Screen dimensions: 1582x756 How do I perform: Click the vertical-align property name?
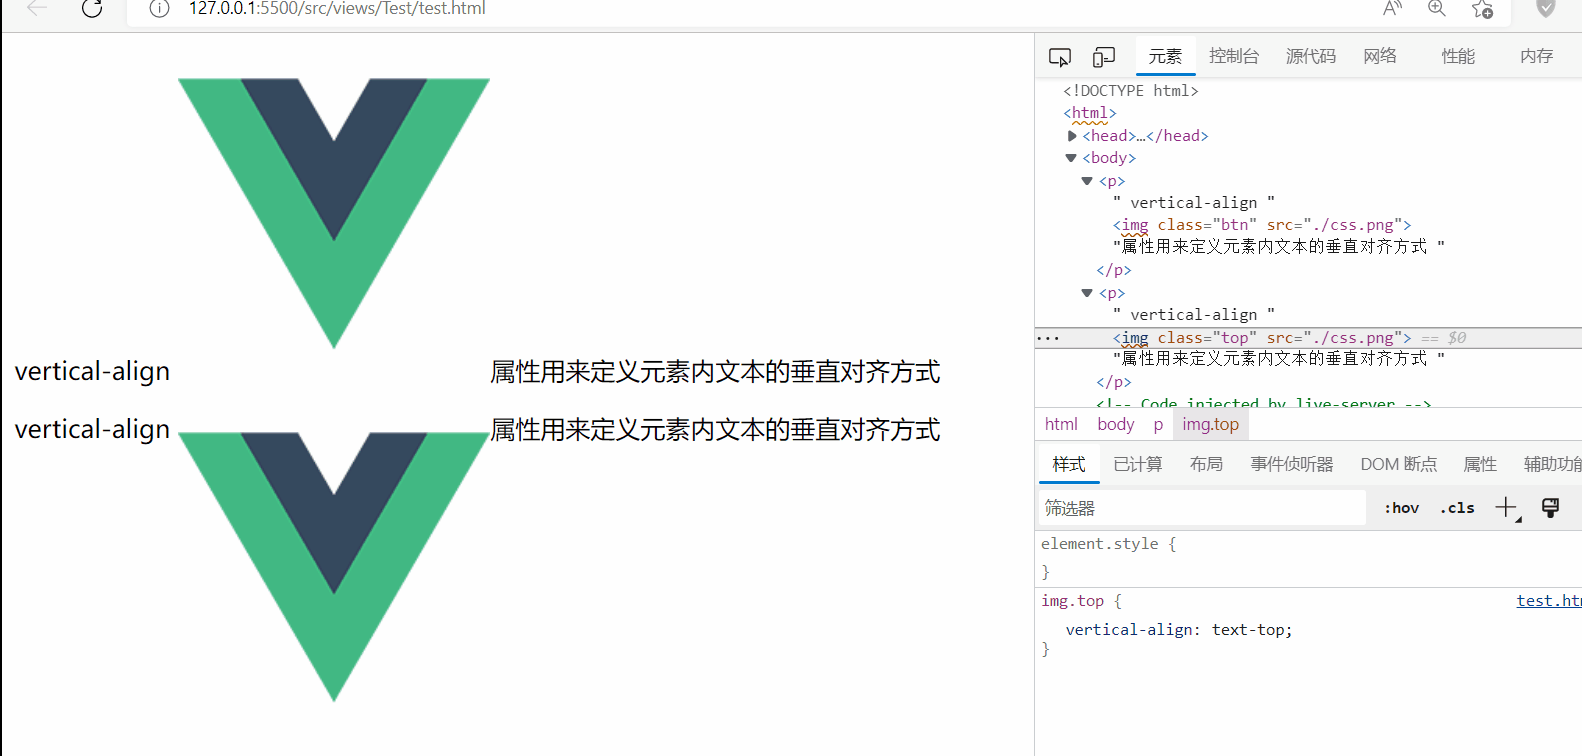tap(1129, 630)
